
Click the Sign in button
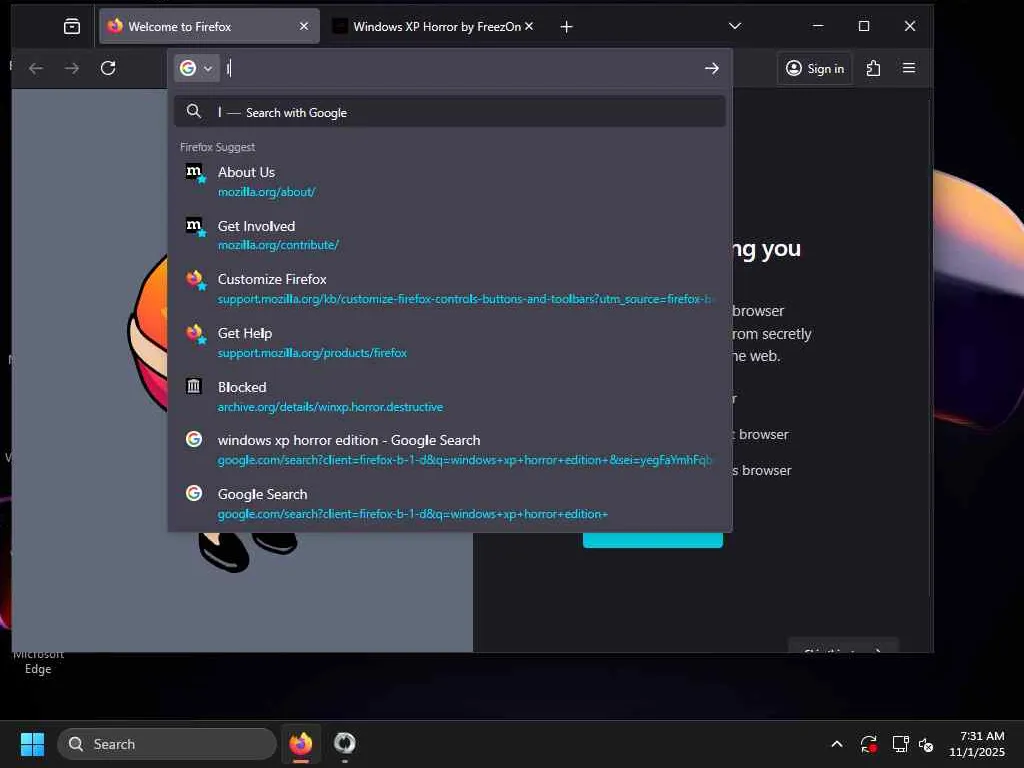[814, 68]
